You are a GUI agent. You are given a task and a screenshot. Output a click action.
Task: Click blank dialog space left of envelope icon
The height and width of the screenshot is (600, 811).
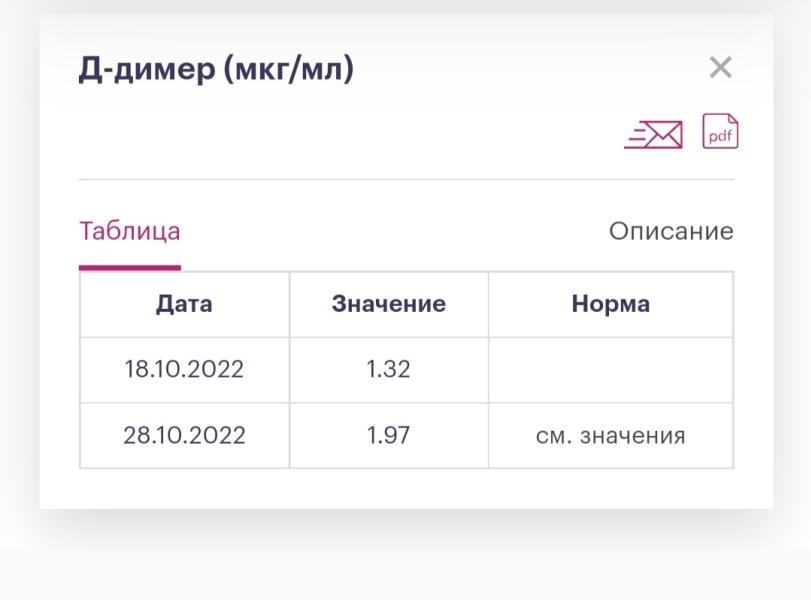(352, 133)
